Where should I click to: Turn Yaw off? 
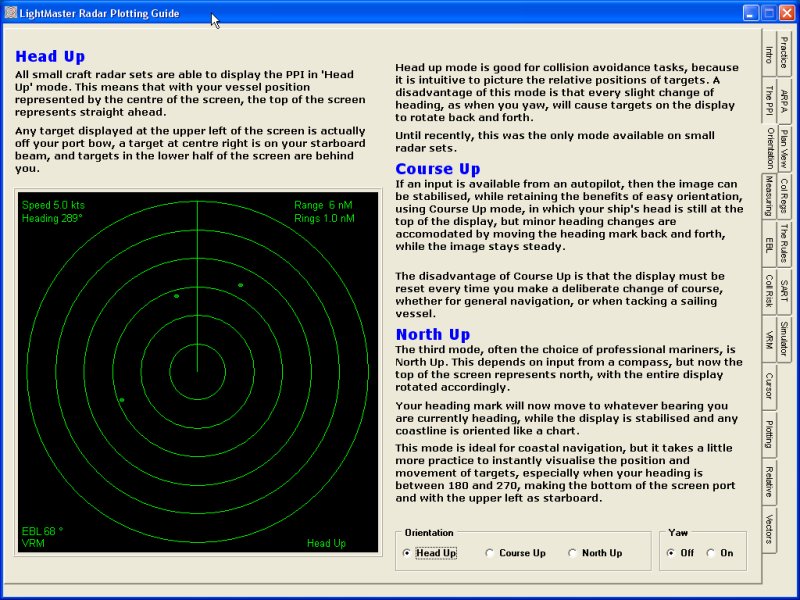pos(671,553)
